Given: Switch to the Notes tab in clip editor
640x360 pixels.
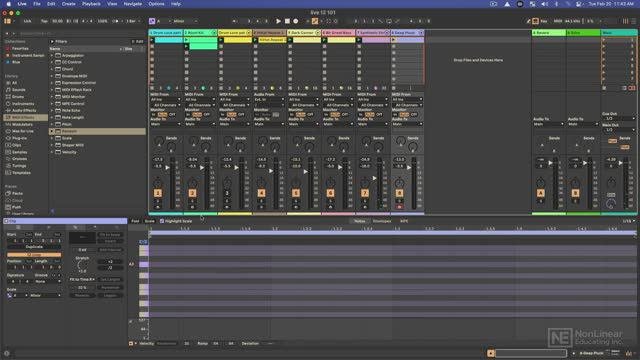Looking at the screenshot, I should tap(360, 221).
